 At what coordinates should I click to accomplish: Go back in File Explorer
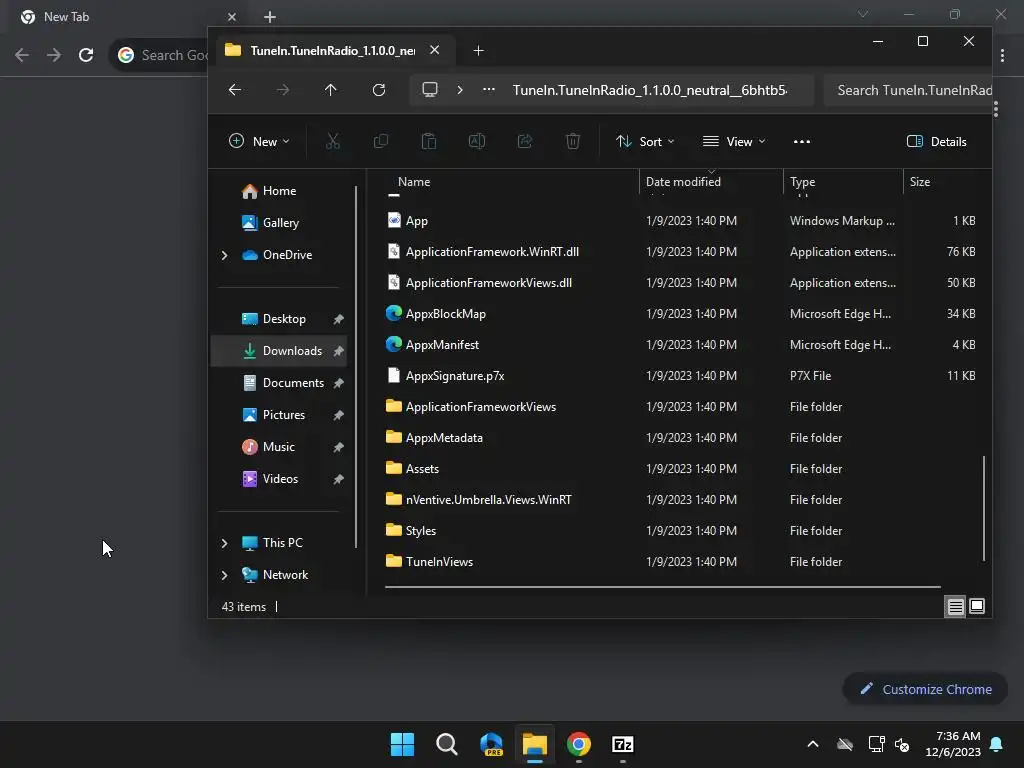pyautogui.click(x=235, y=90)
